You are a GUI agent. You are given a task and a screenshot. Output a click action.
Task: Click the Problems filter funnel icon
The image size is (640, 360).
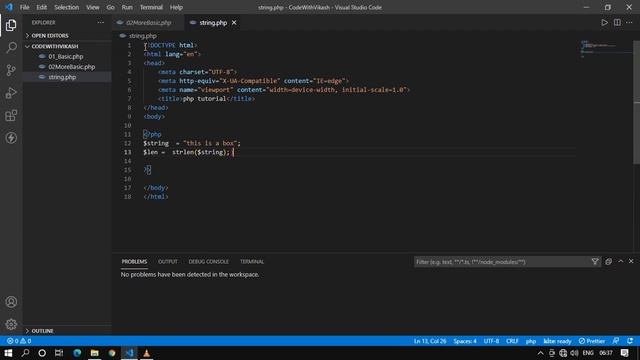595,262
